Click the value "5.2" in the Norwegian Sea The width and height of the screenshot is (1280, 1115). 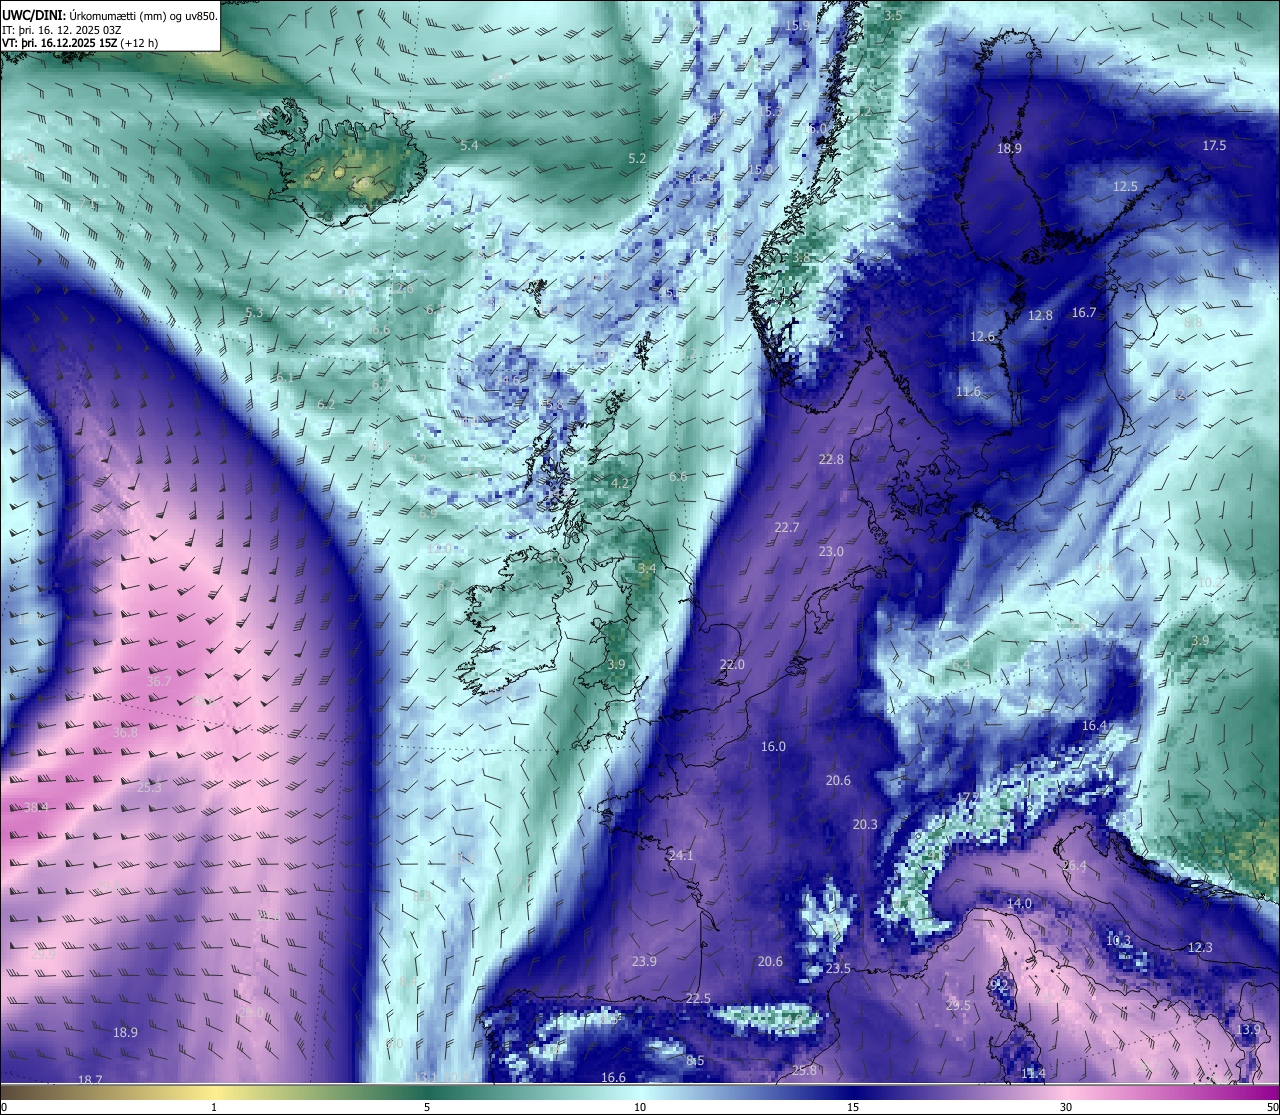click(x=637, y=158)
